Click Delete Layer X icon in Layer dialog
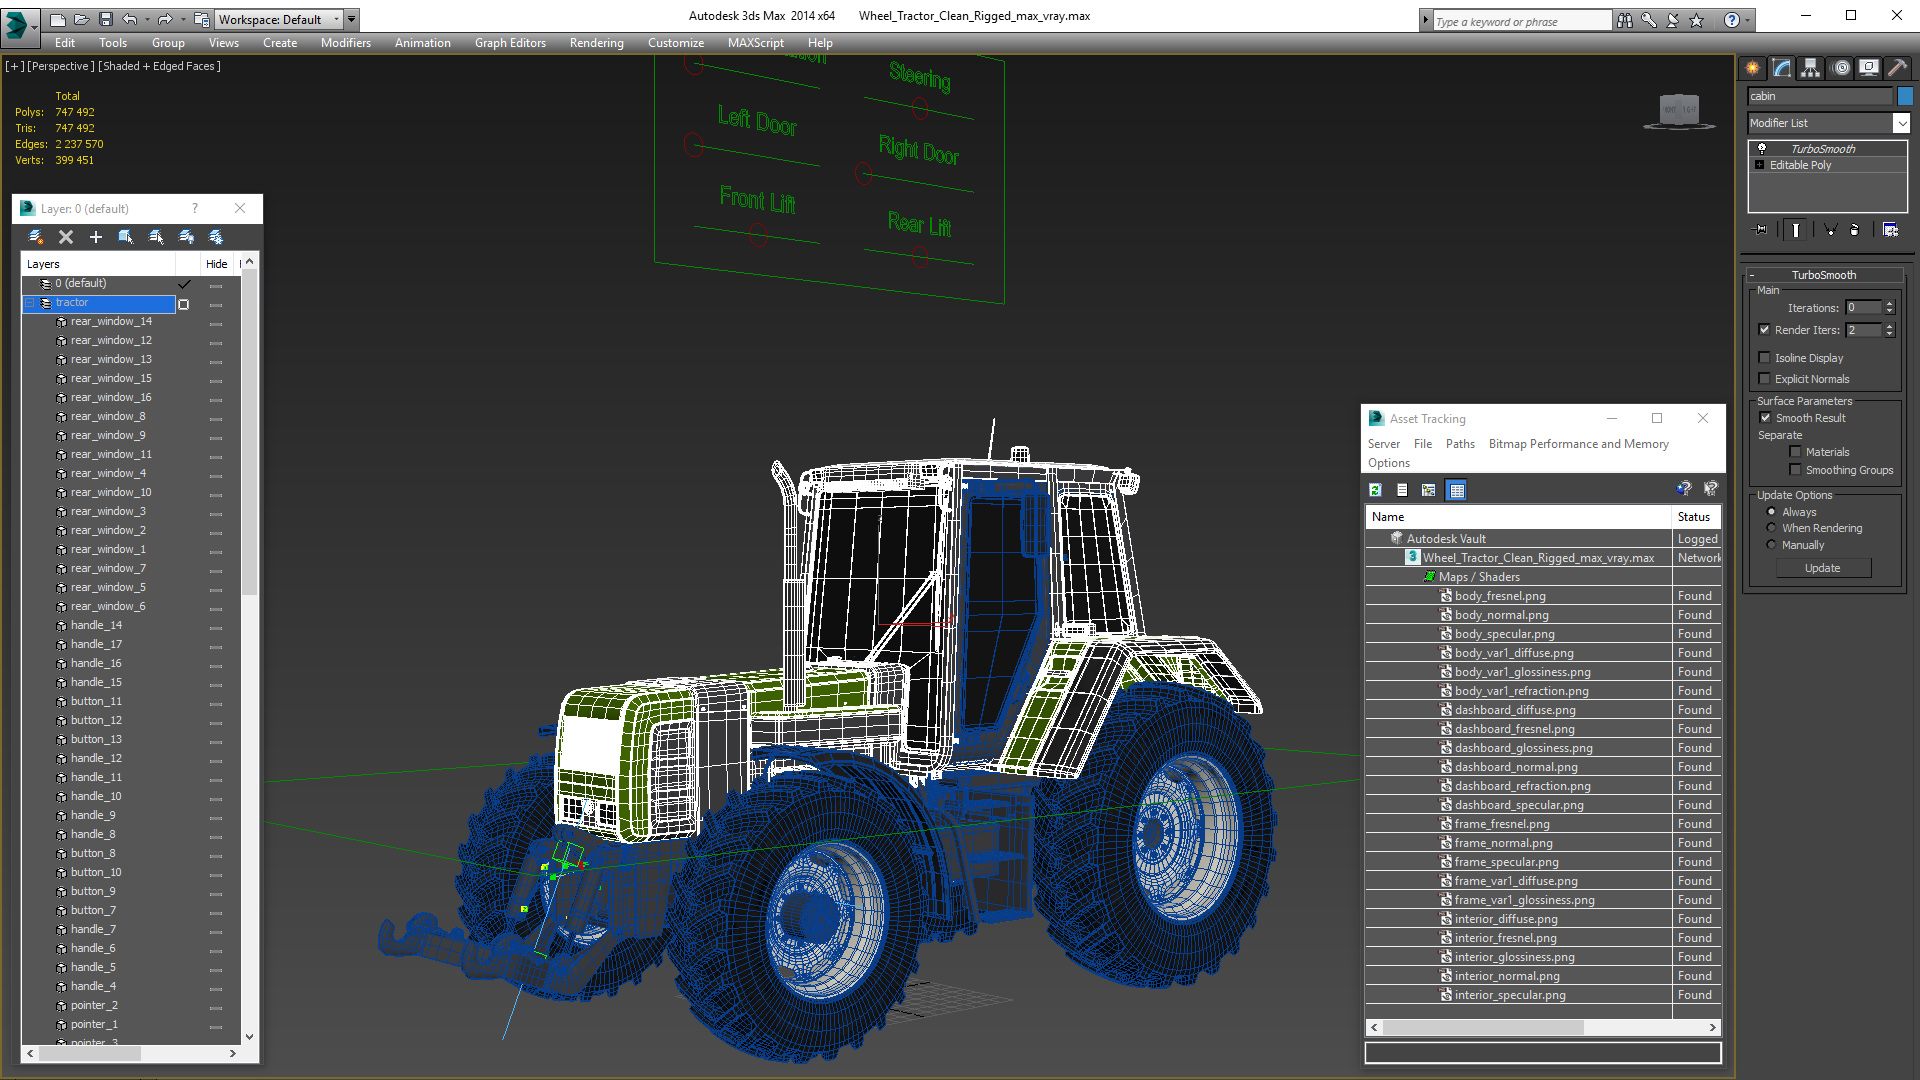Viewport: 1920px width, 1080px height. point(66,237)
